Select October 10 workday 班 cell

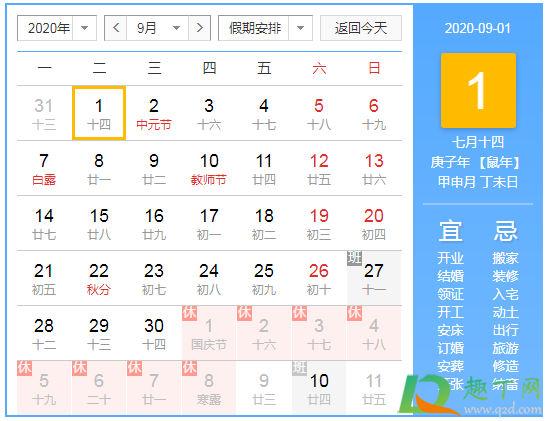(x=319, y=388)
